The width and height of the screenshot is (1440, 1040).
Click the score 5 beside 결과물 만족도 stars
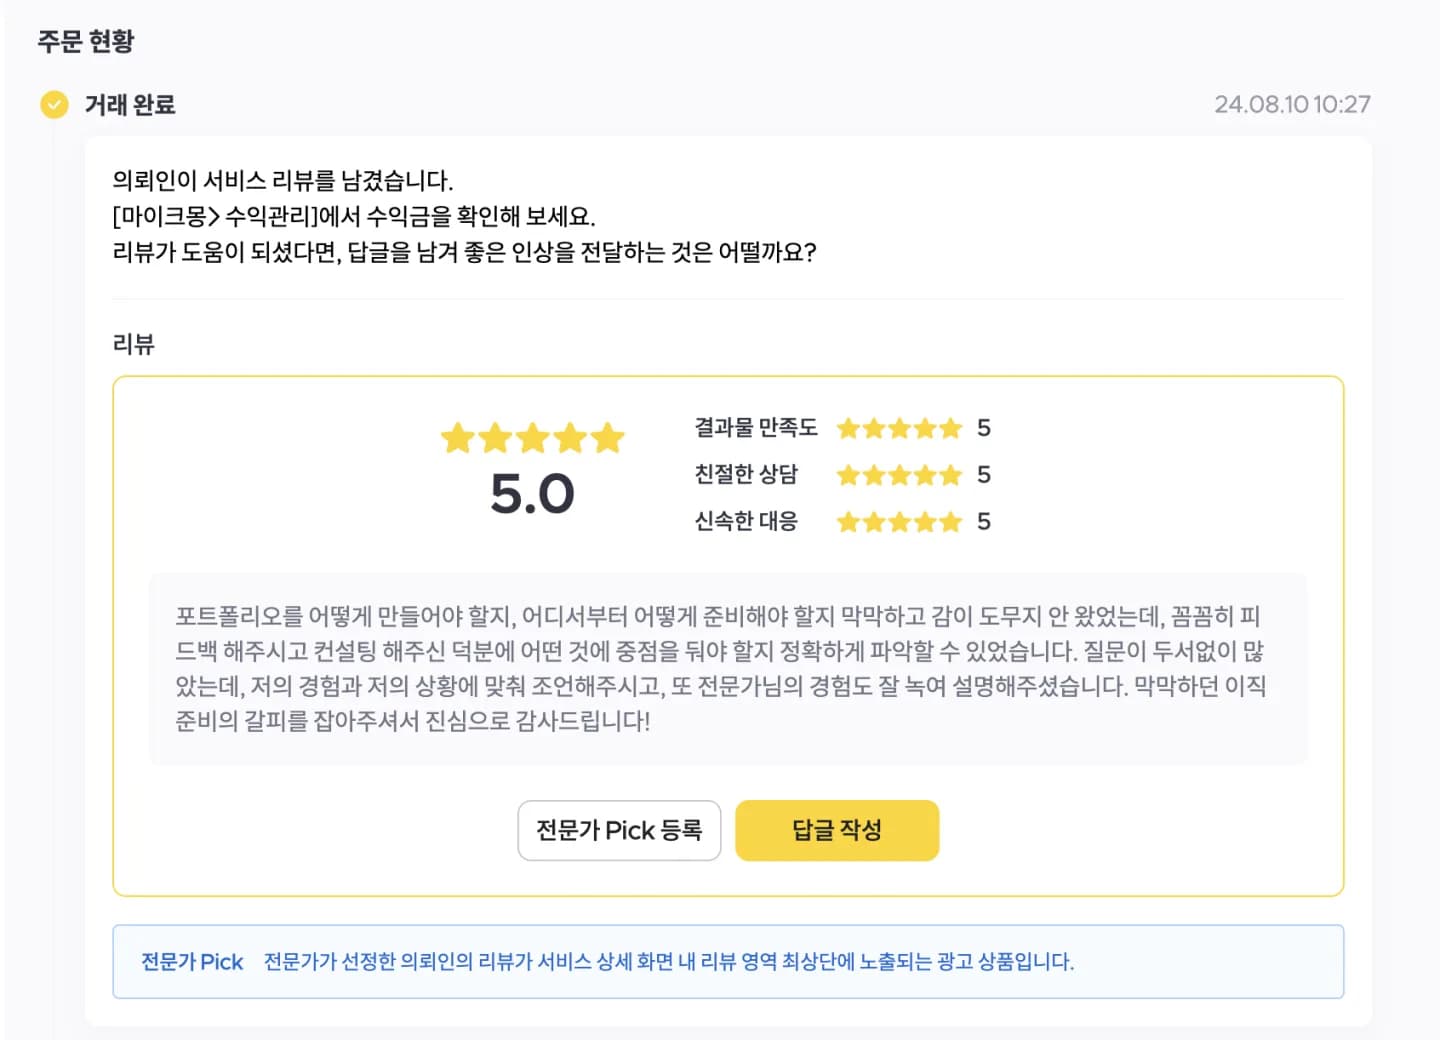point(984,428)
